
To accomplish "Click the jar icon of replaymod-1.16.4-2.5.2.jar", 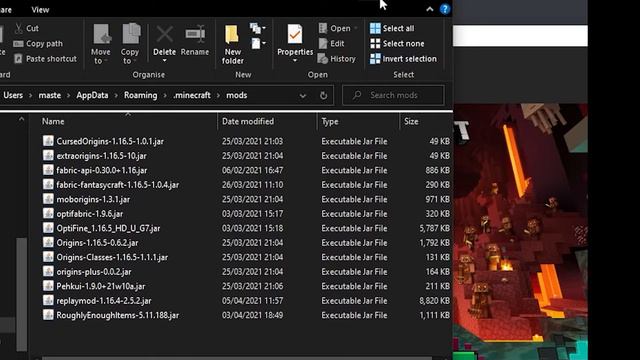I will (x=48, y=300).
